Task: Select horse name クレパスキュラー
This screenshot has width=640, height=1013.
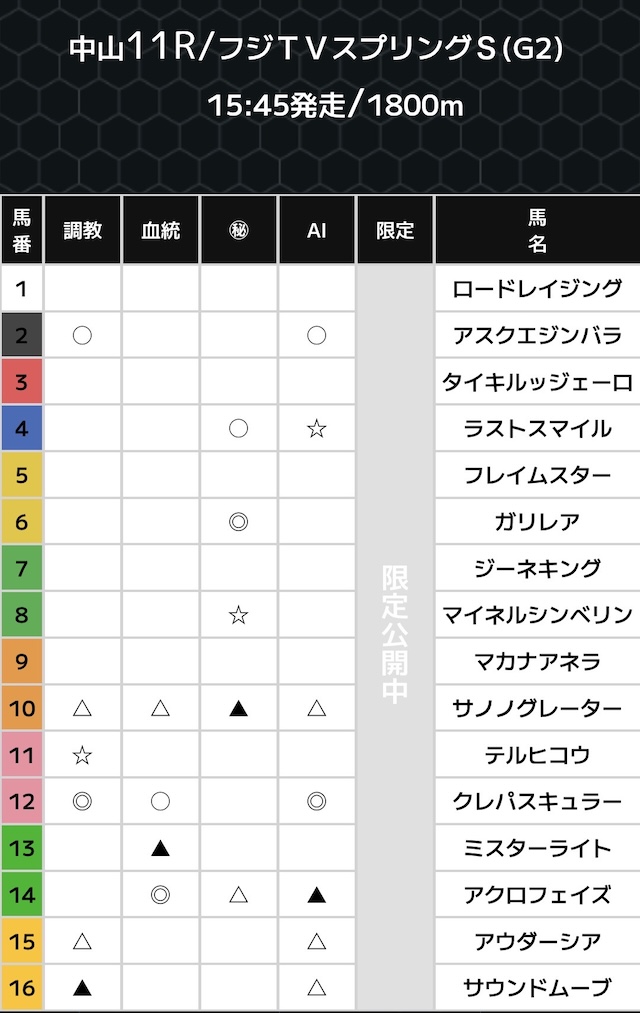Action: click(x=537, y=801)
